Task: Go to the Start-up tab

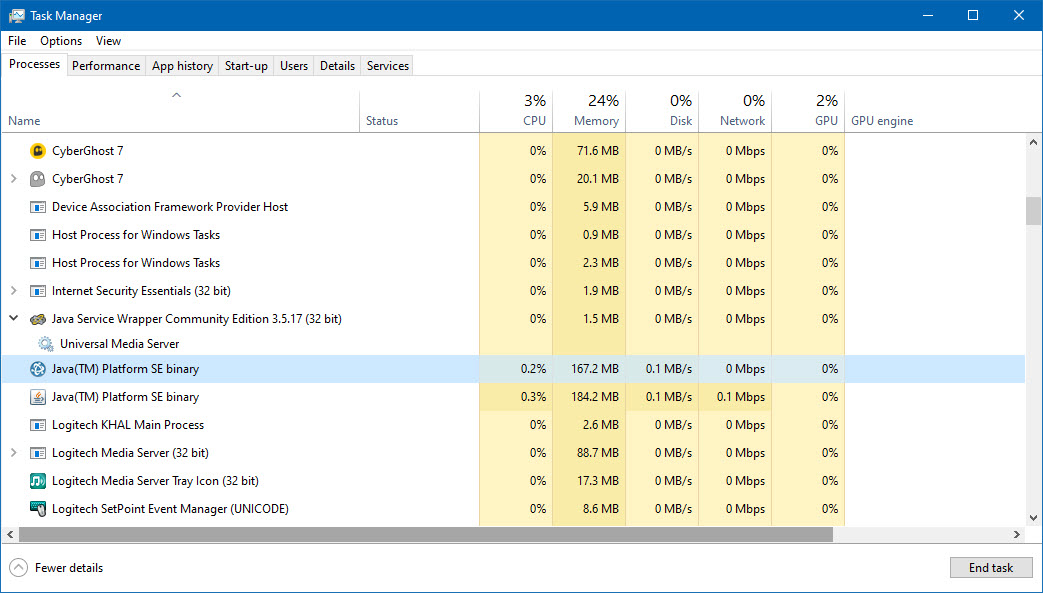Action: (x=246, y=66)
